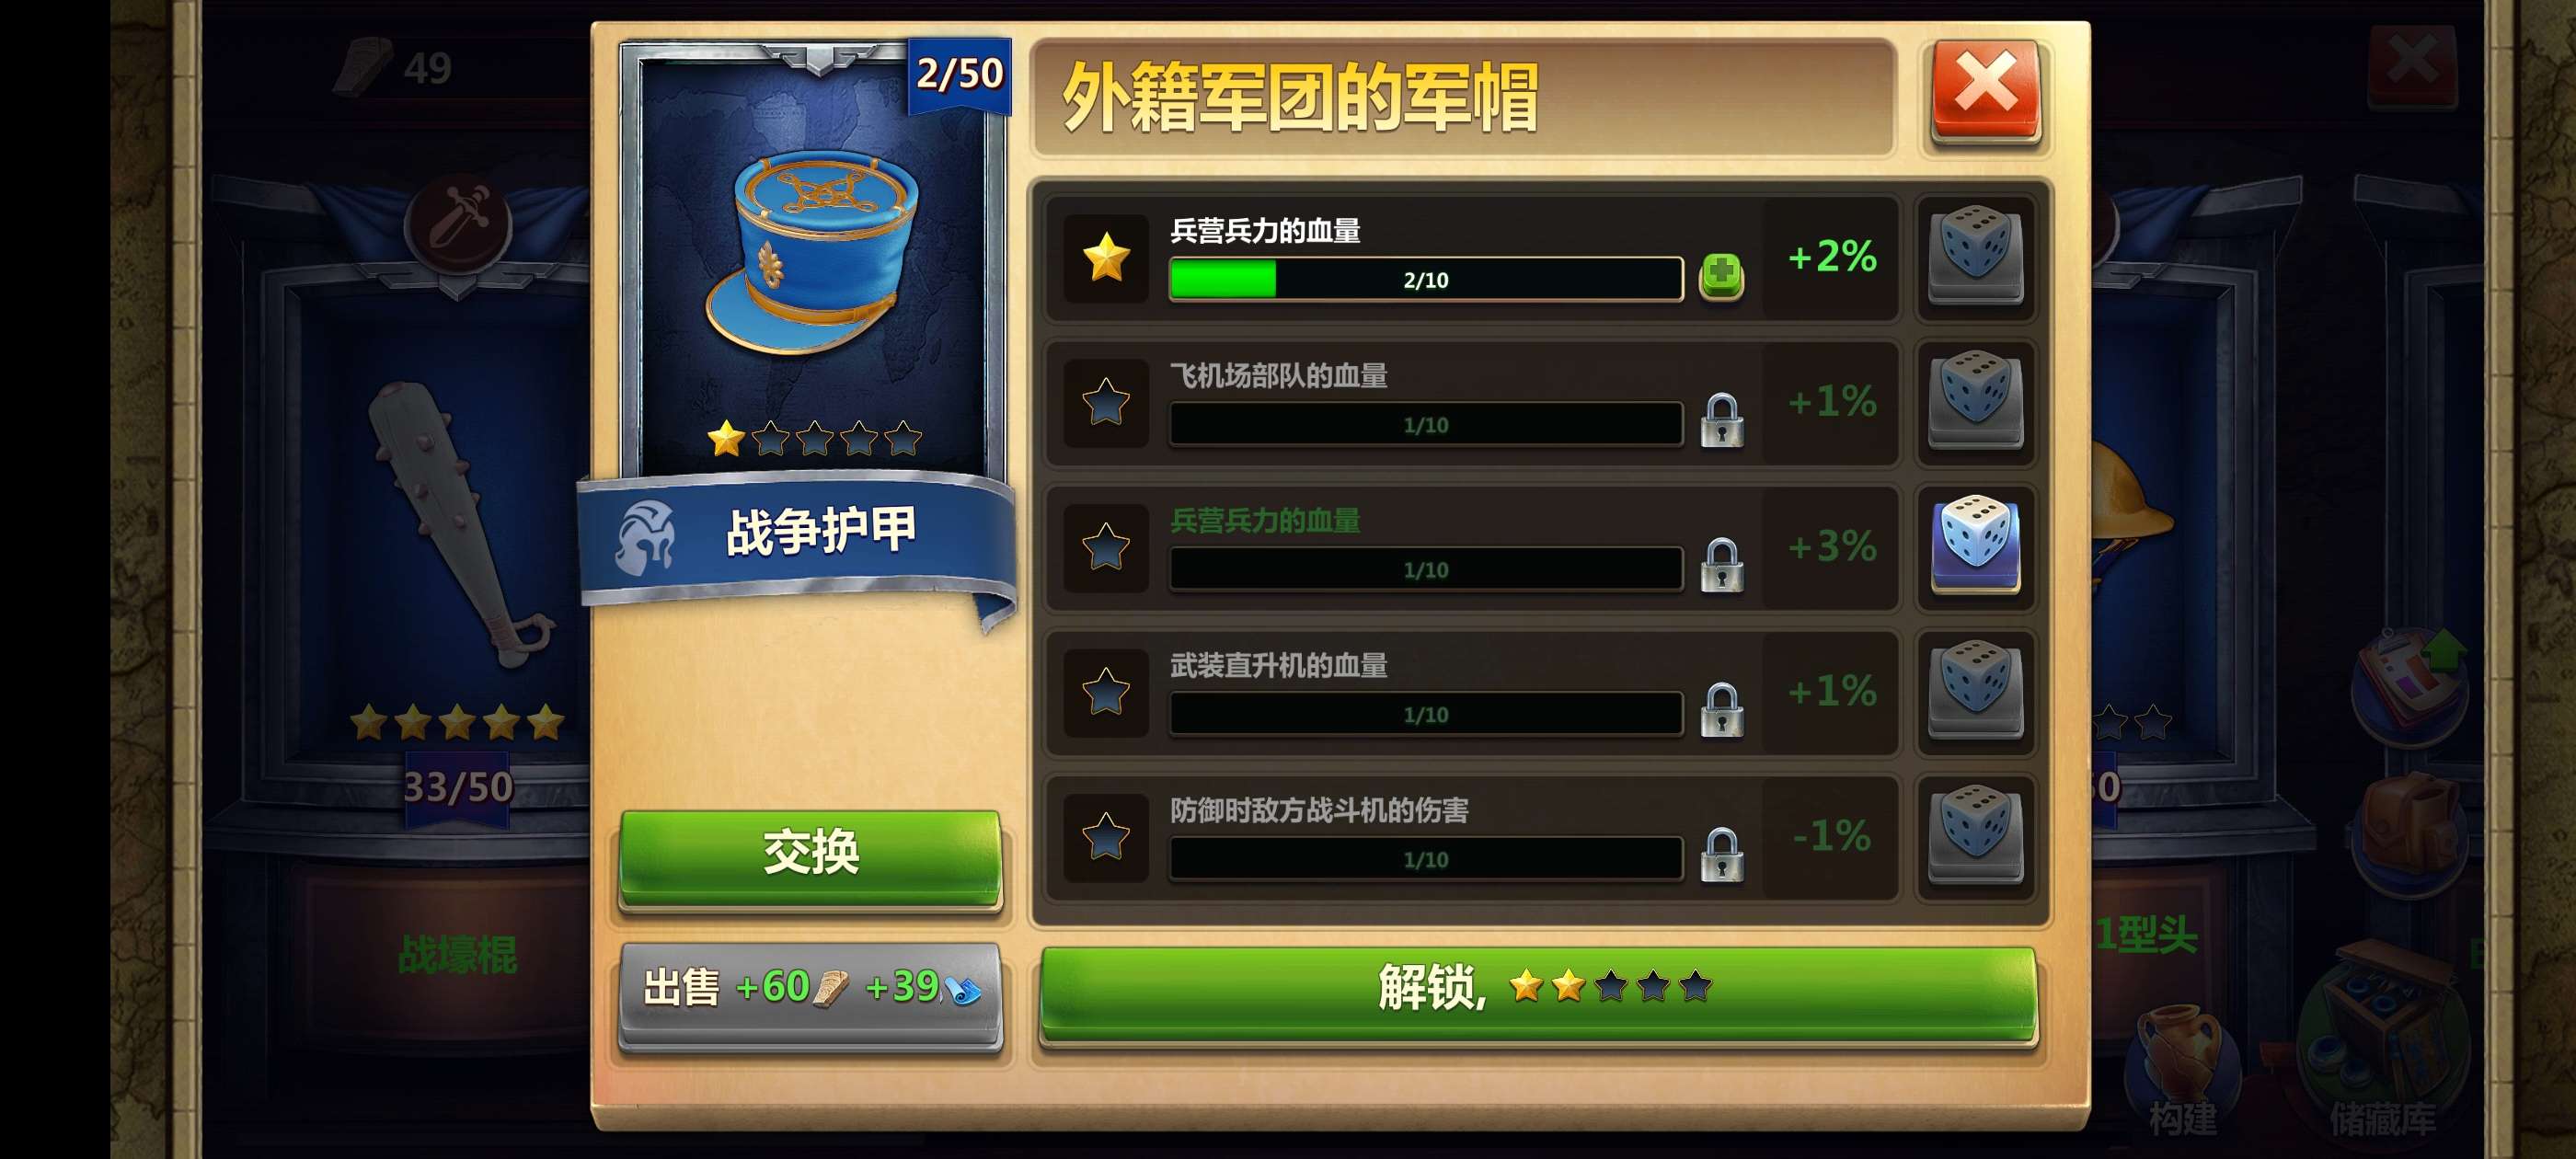Roll the dice for 防御时敌方战斗机的伤害
Viewport: 2576px width, 1159px height.
pyautogui.click(x=1975, y=835)
